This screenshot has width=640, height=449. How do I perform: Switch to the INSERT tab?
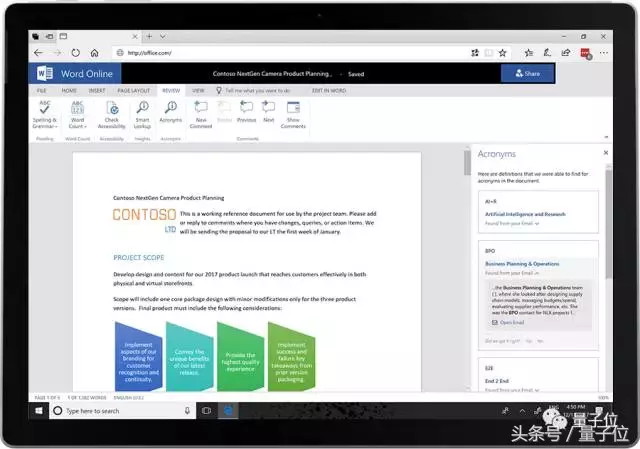(x=97, y=90)
